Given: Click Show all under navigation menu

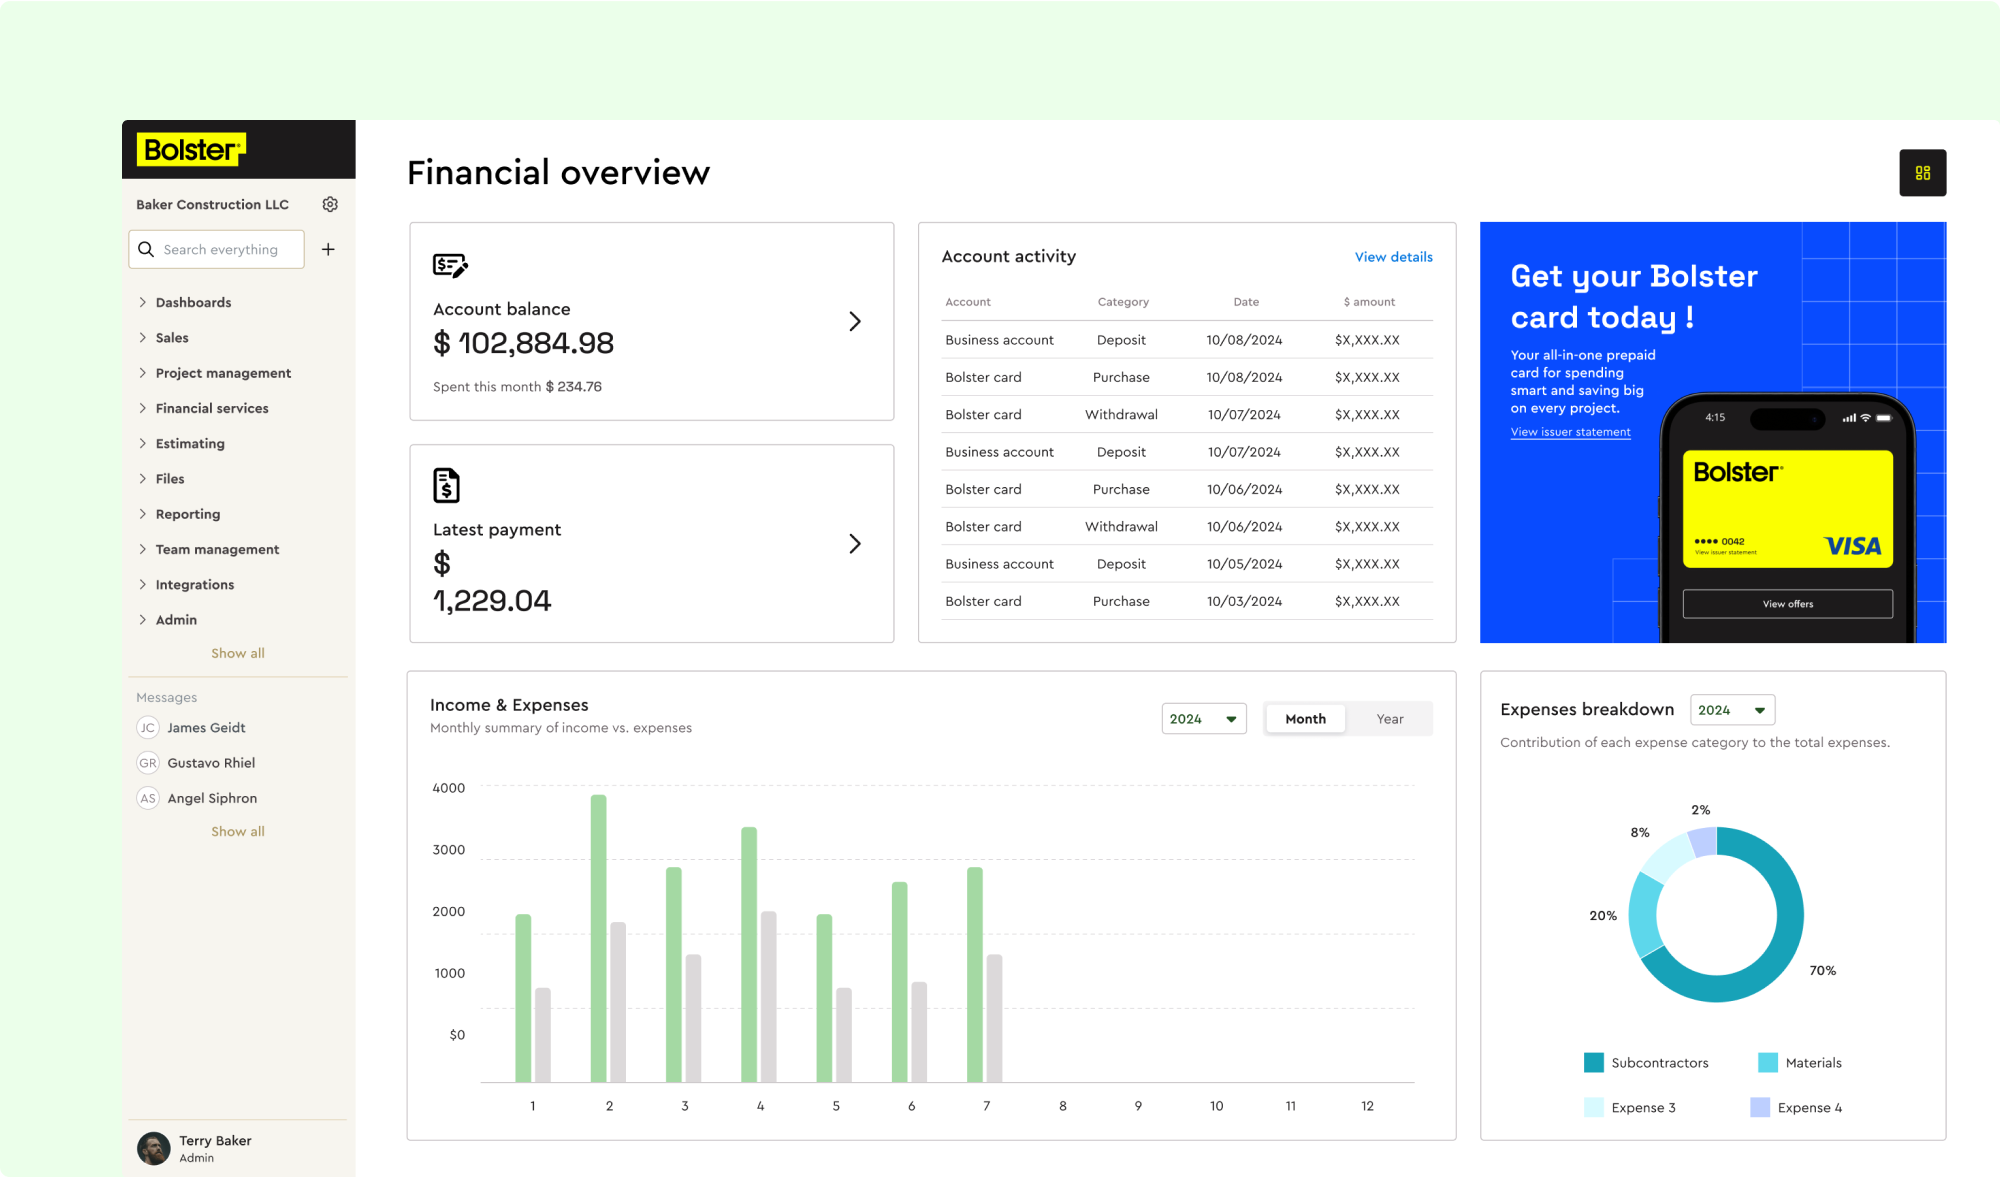Looking at the screenshot, I should point(238,653).
